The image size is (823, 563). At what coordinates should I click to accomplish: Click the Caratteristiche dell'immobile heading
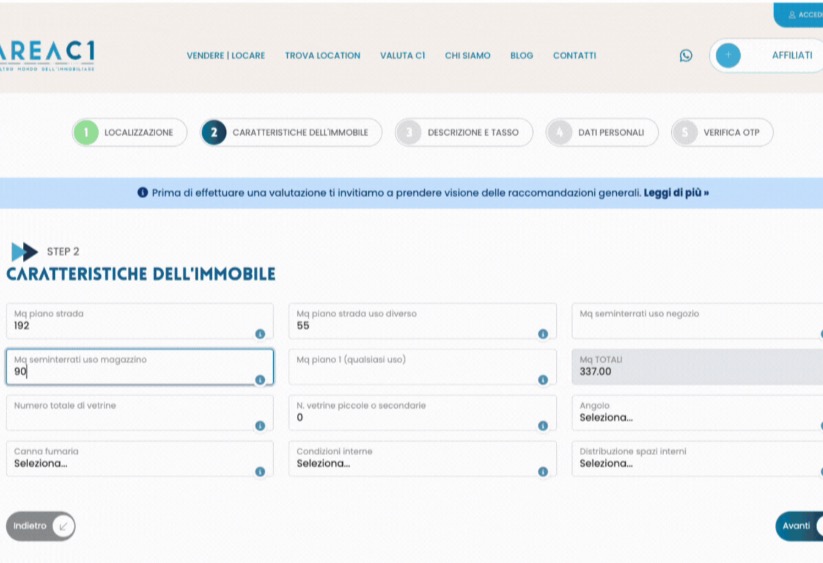pos(141,274)
